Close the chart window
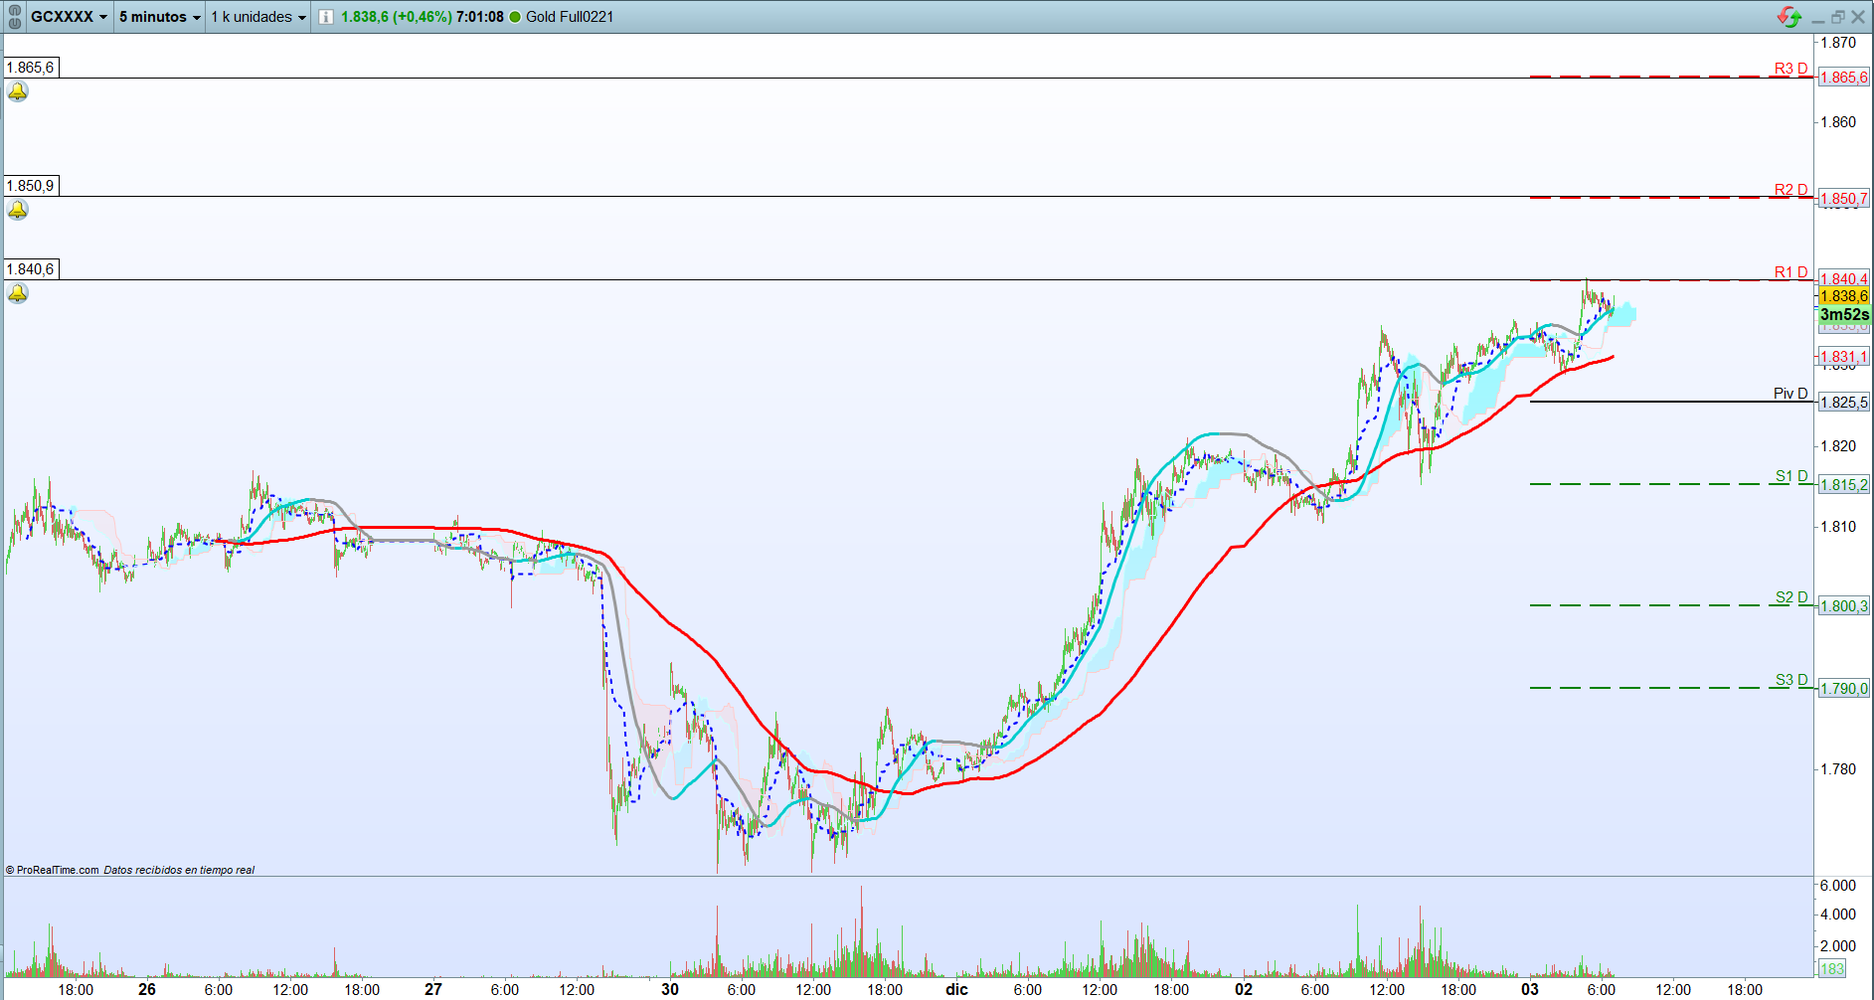 (1858, 17)
